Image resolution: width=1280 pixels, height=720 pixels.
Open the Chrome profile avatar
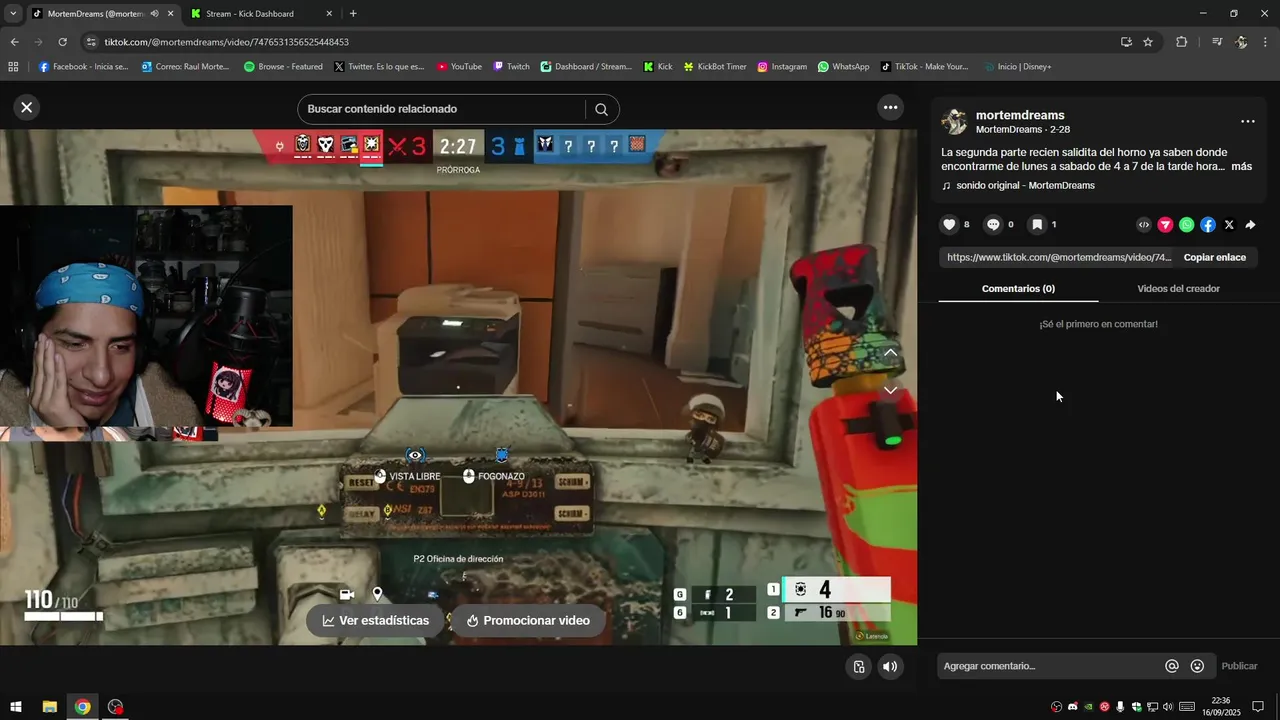[x=1241, y=42]
